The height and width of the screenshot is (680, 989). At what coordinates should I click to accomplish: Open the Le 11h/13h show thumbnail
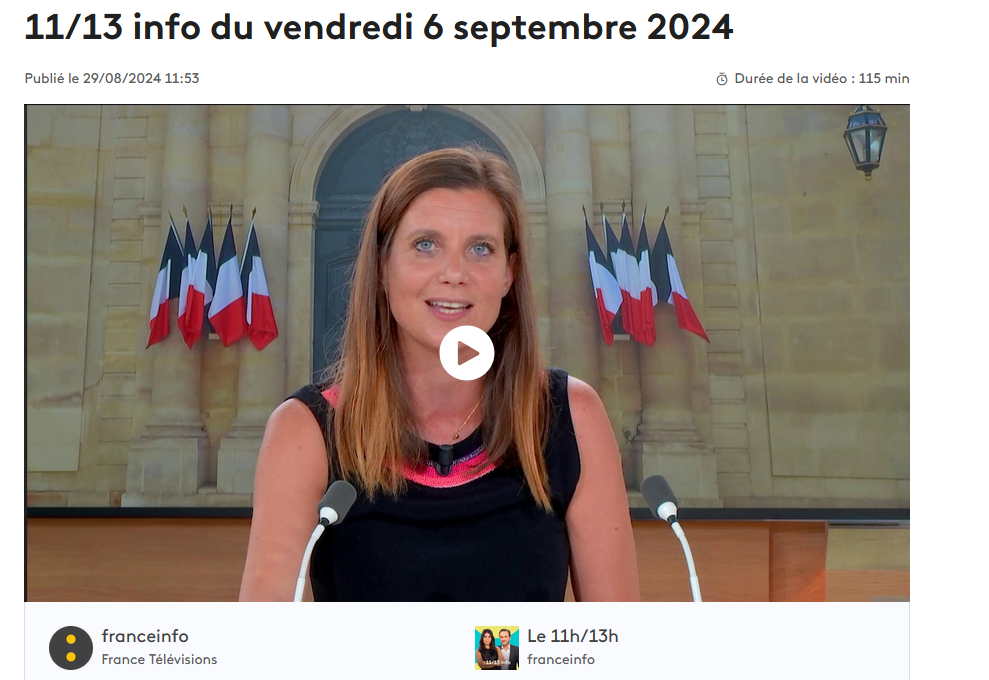(x=497, y=648)
